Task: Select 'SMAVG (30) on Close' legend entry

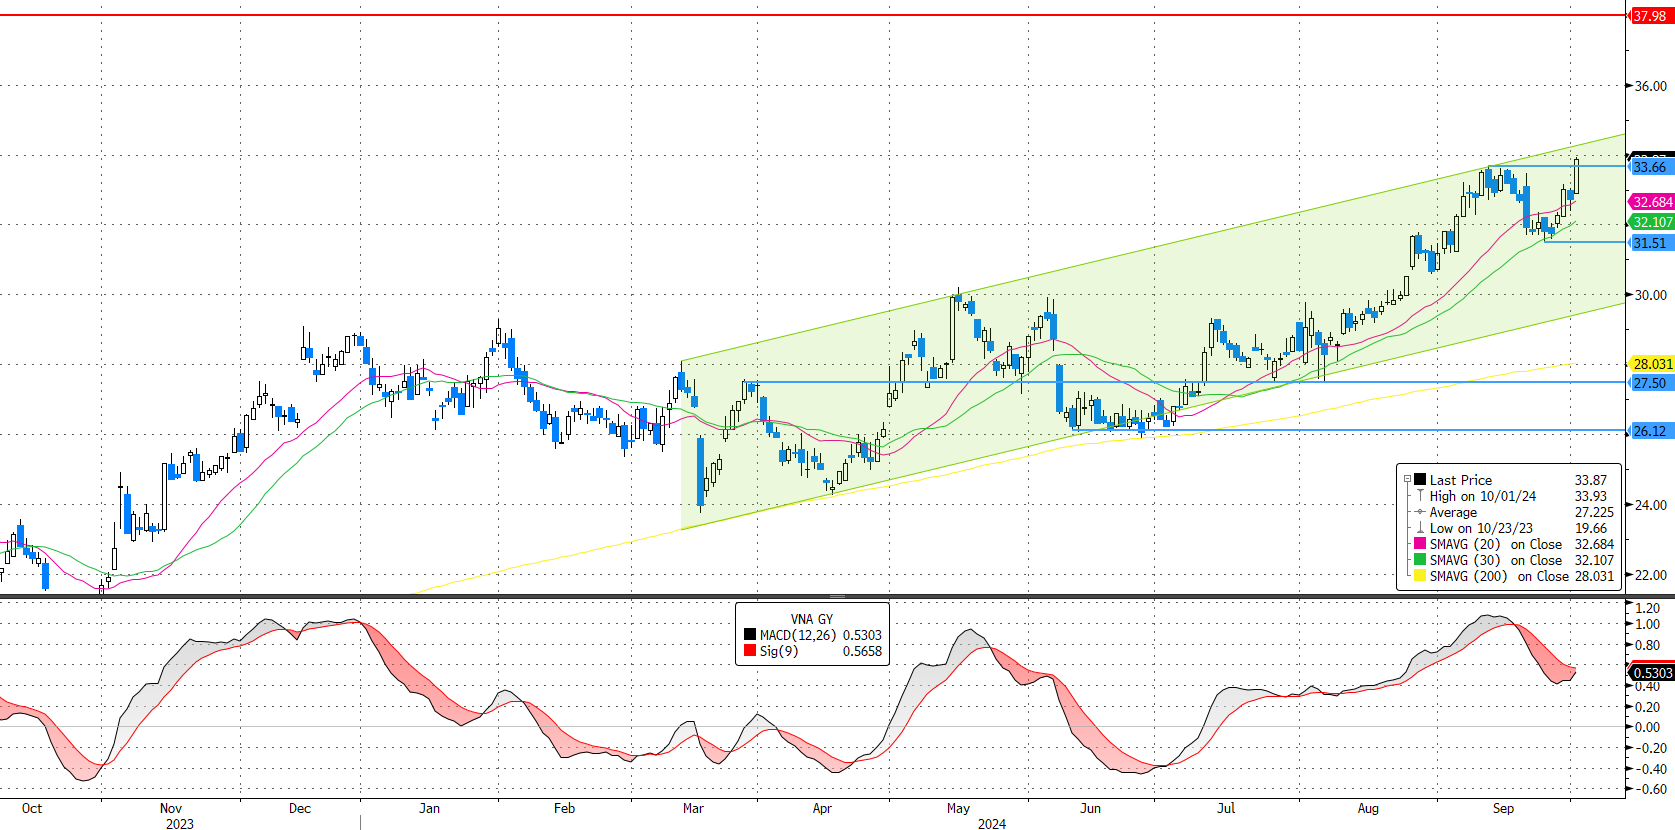Action: (1496, 560)
